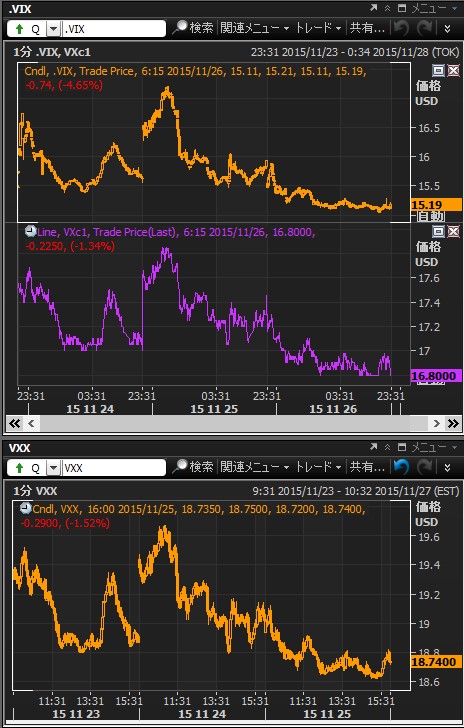Click the clock icon beside the VXc1 Line legend
Image resolution: width=464 pixels, height=728 pixels.
[x=30, y=231]
